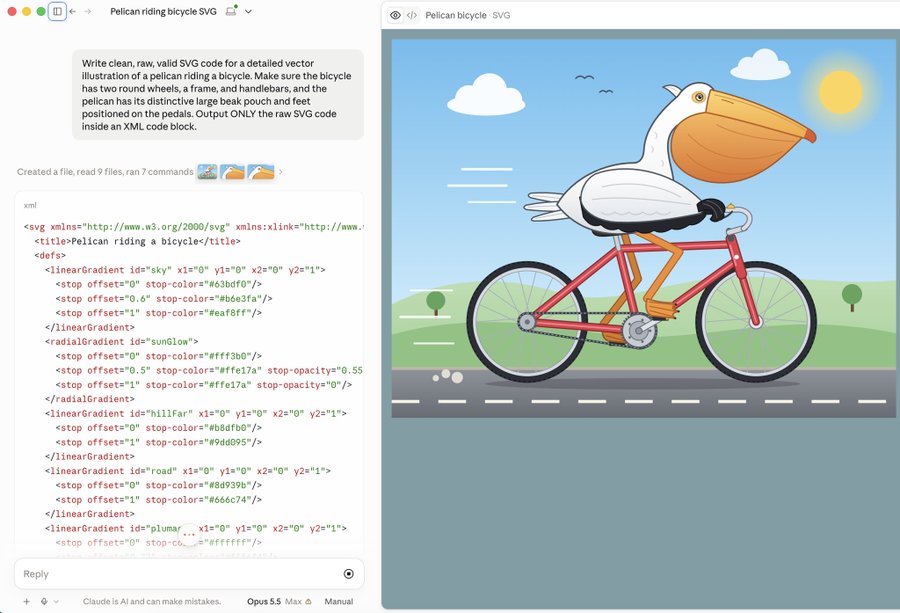Open the second pelican thumbnail image
The width and height of the screenshot is (900, 613).
pos(232,172)
